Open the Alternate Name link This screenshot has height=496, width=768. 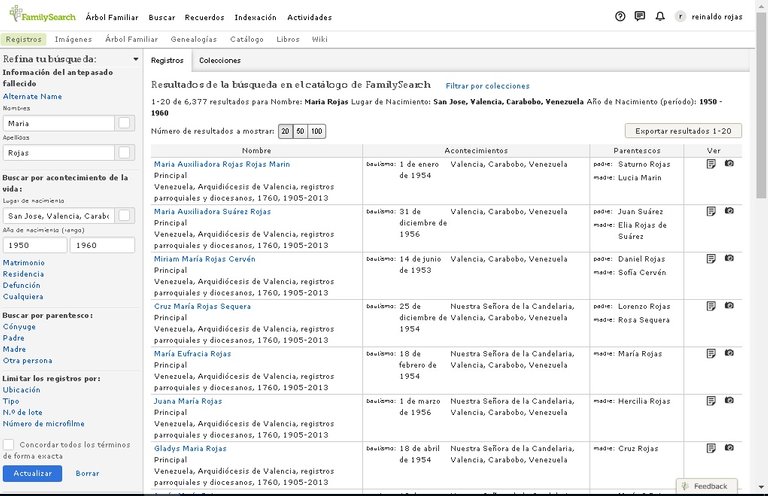(x=32, y=96)
